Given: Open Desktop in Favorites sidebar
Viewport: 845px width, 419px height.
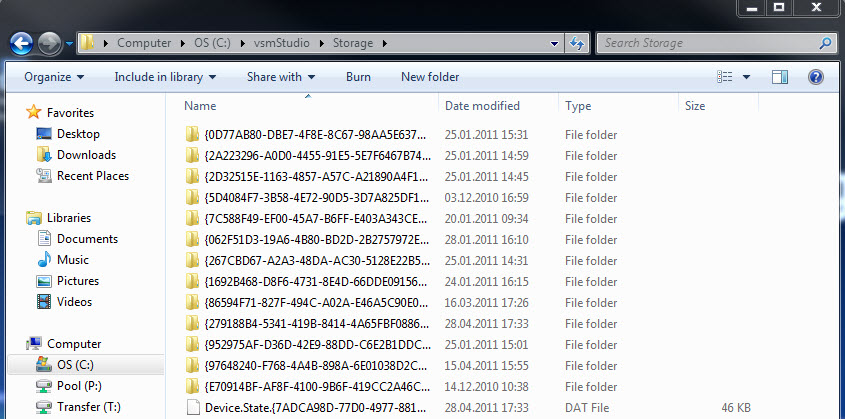Looking at the screenshot, I should pyautogui.click(x=78, y=134).
